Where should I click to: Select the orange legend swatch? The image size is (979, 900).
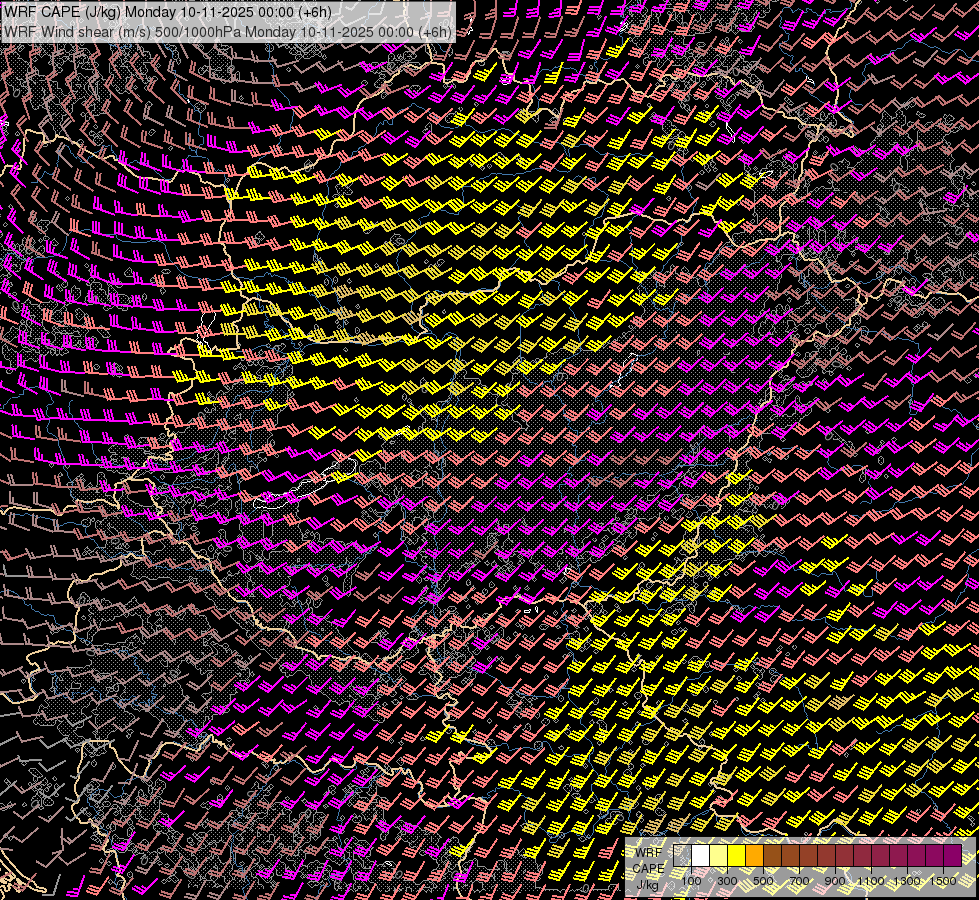click(754, 855)
